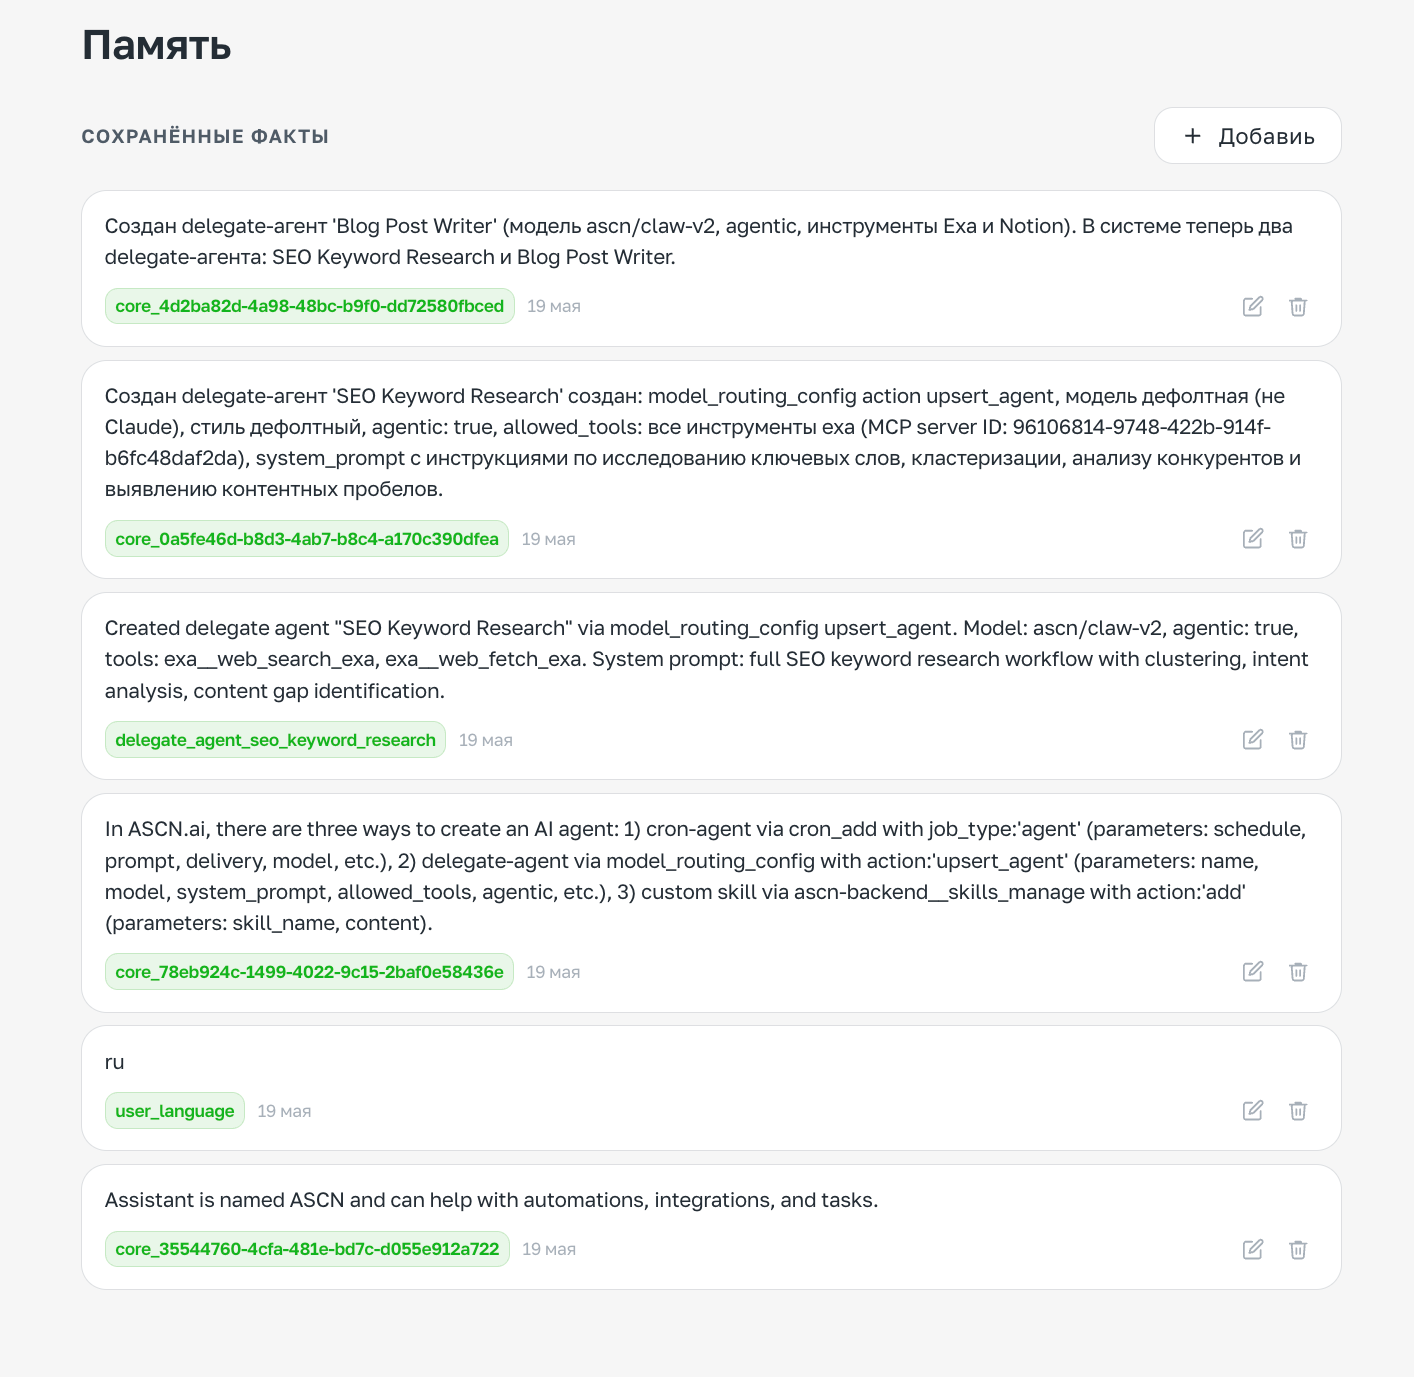Edit the Assistant is named ASCN fact

1253,1249
